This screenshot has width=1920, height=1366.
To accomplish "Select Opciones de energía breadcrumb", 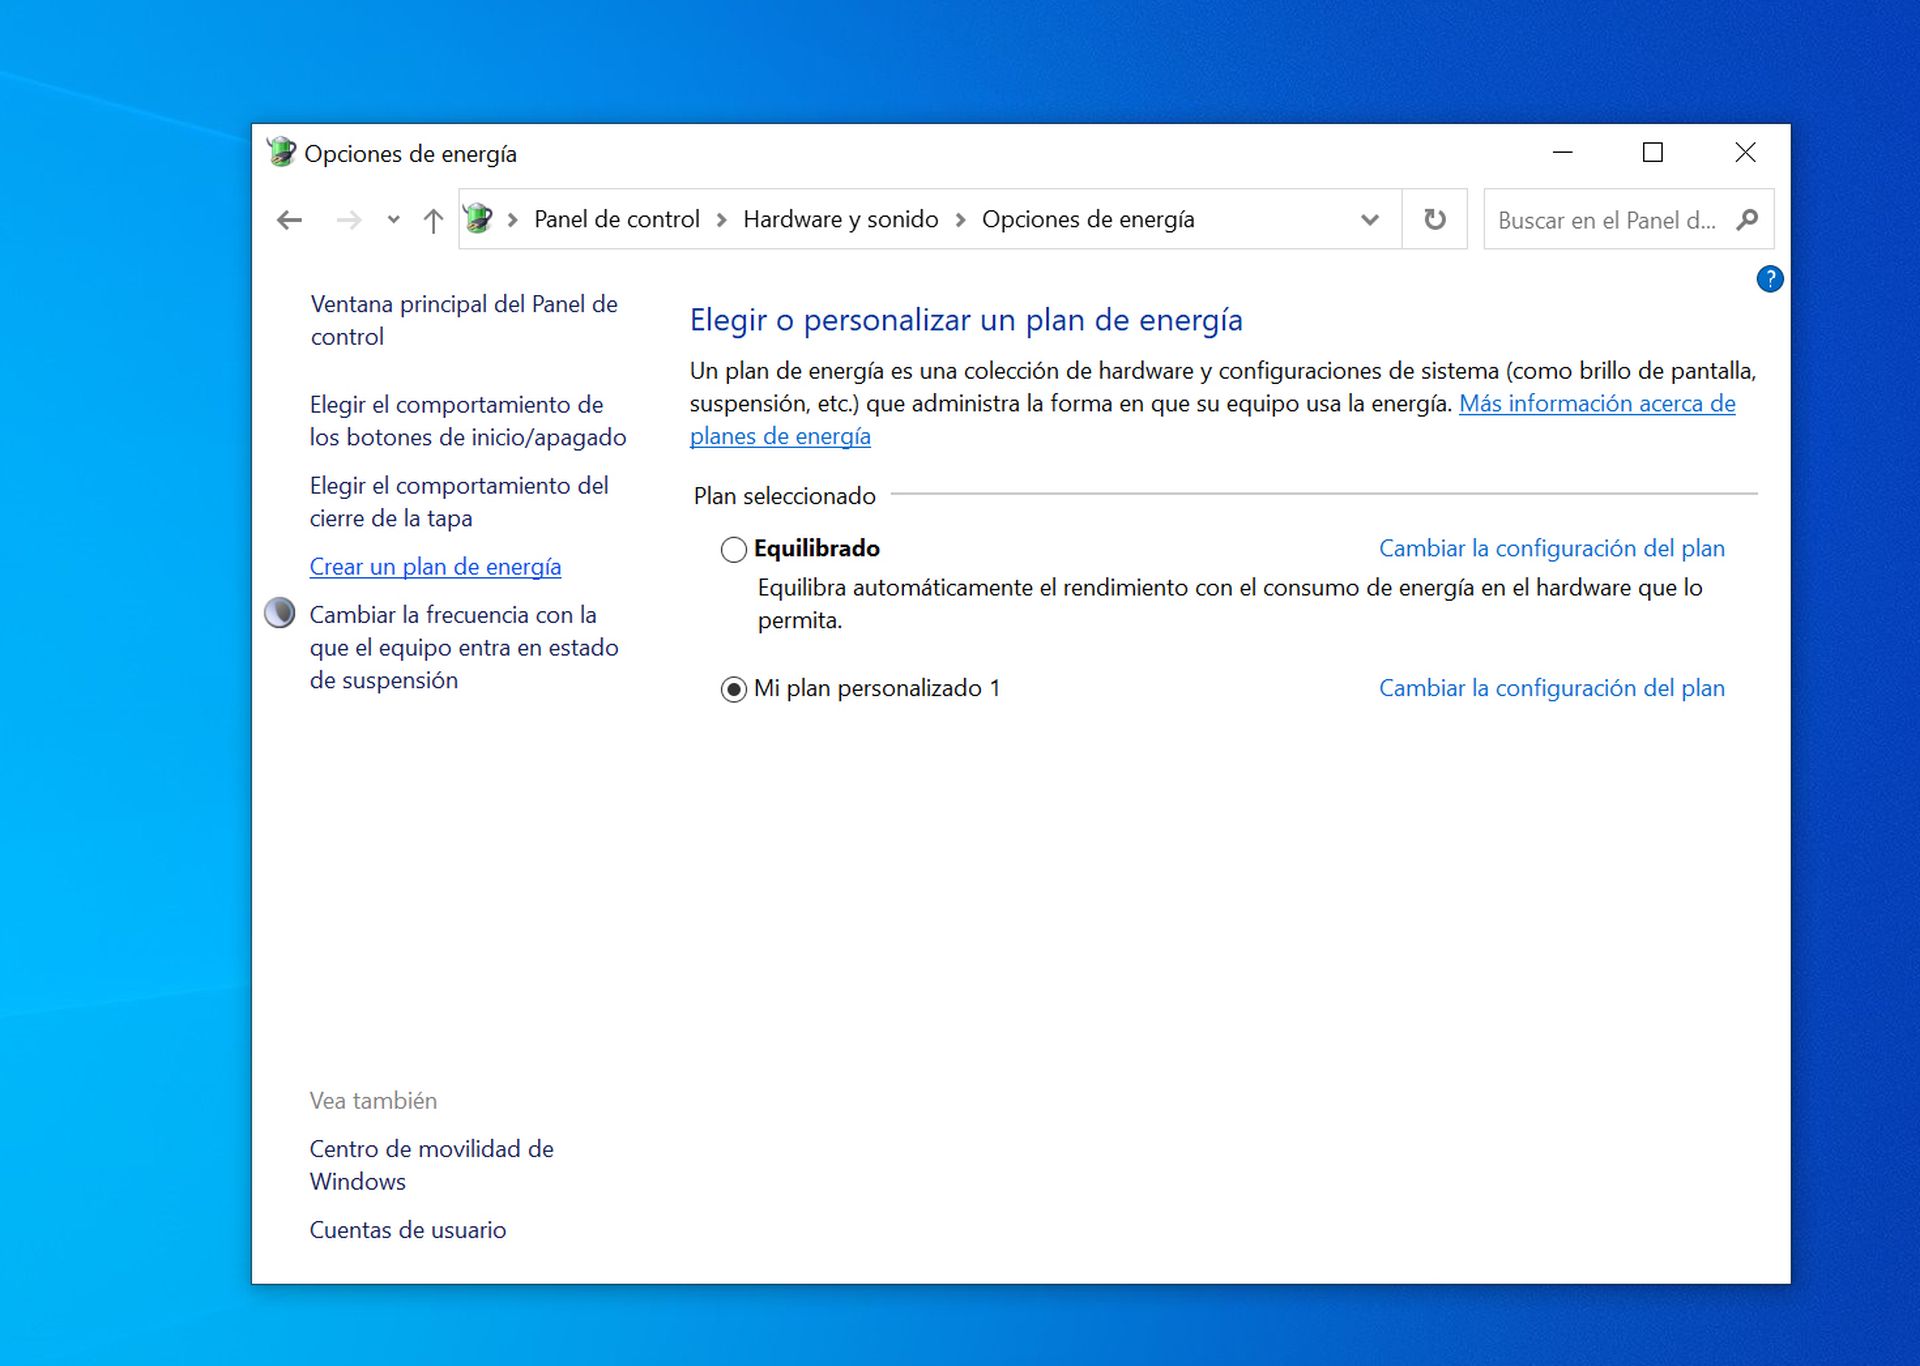I will click(1088, 219).
